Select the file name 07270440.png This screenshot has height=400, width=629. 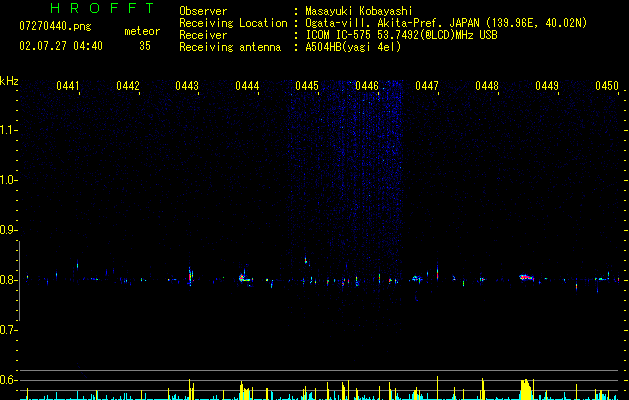(x=55, y=27)
